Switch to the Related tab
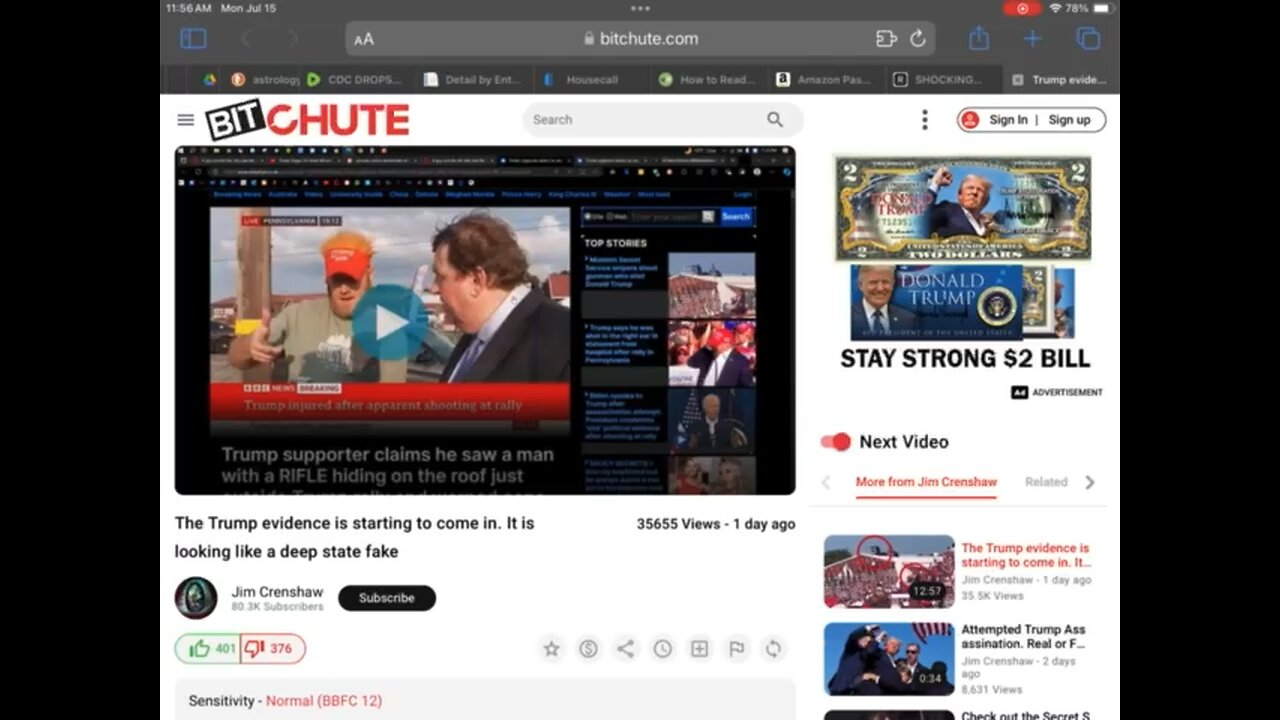1280x720 pixels. (1046, 482)
